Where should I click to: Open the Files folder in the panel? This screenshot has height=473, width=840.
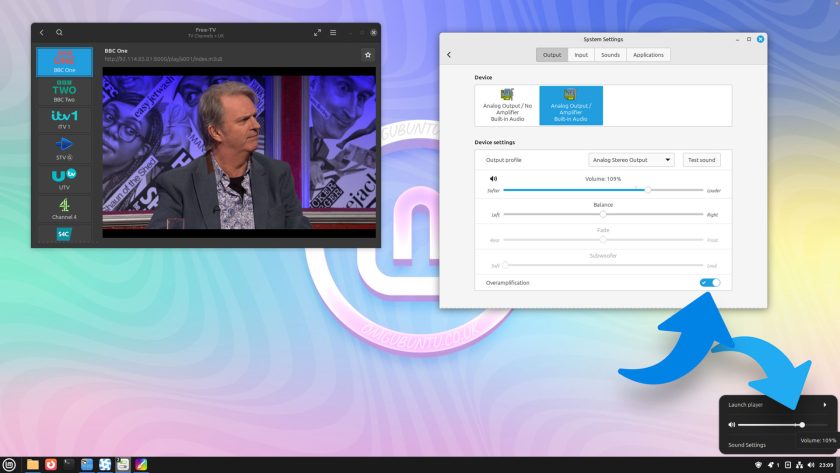(x=33, y=465)
